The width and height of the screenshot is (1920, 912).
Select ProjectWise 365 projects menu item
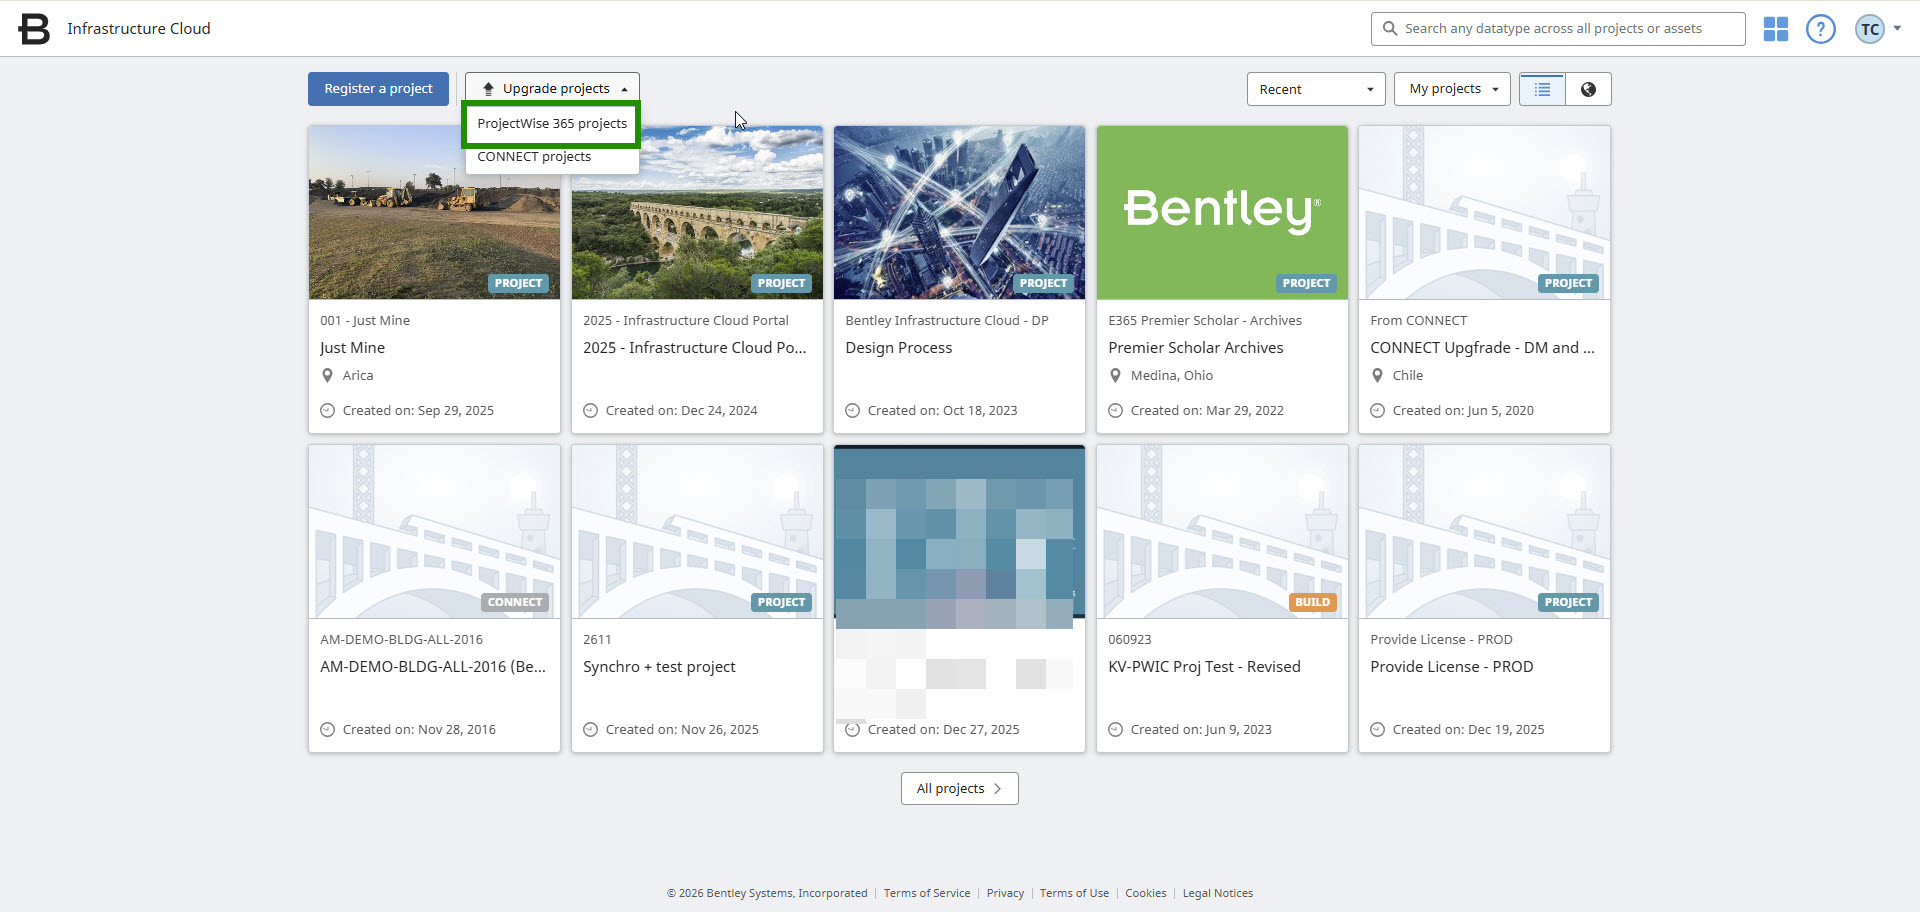click(552, 124)
